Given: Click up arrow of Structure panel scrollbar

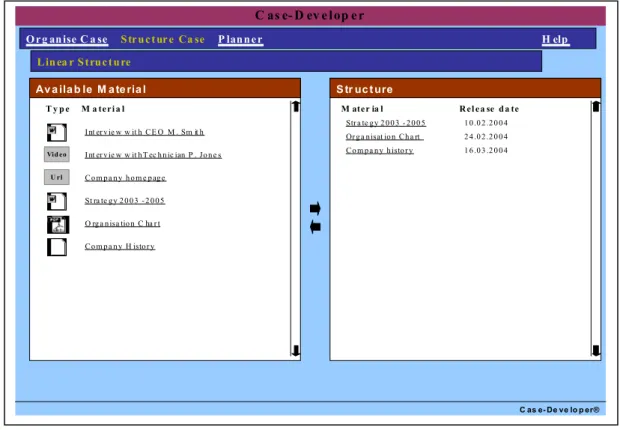Looking at the screenshot, I should pos(596,106).
